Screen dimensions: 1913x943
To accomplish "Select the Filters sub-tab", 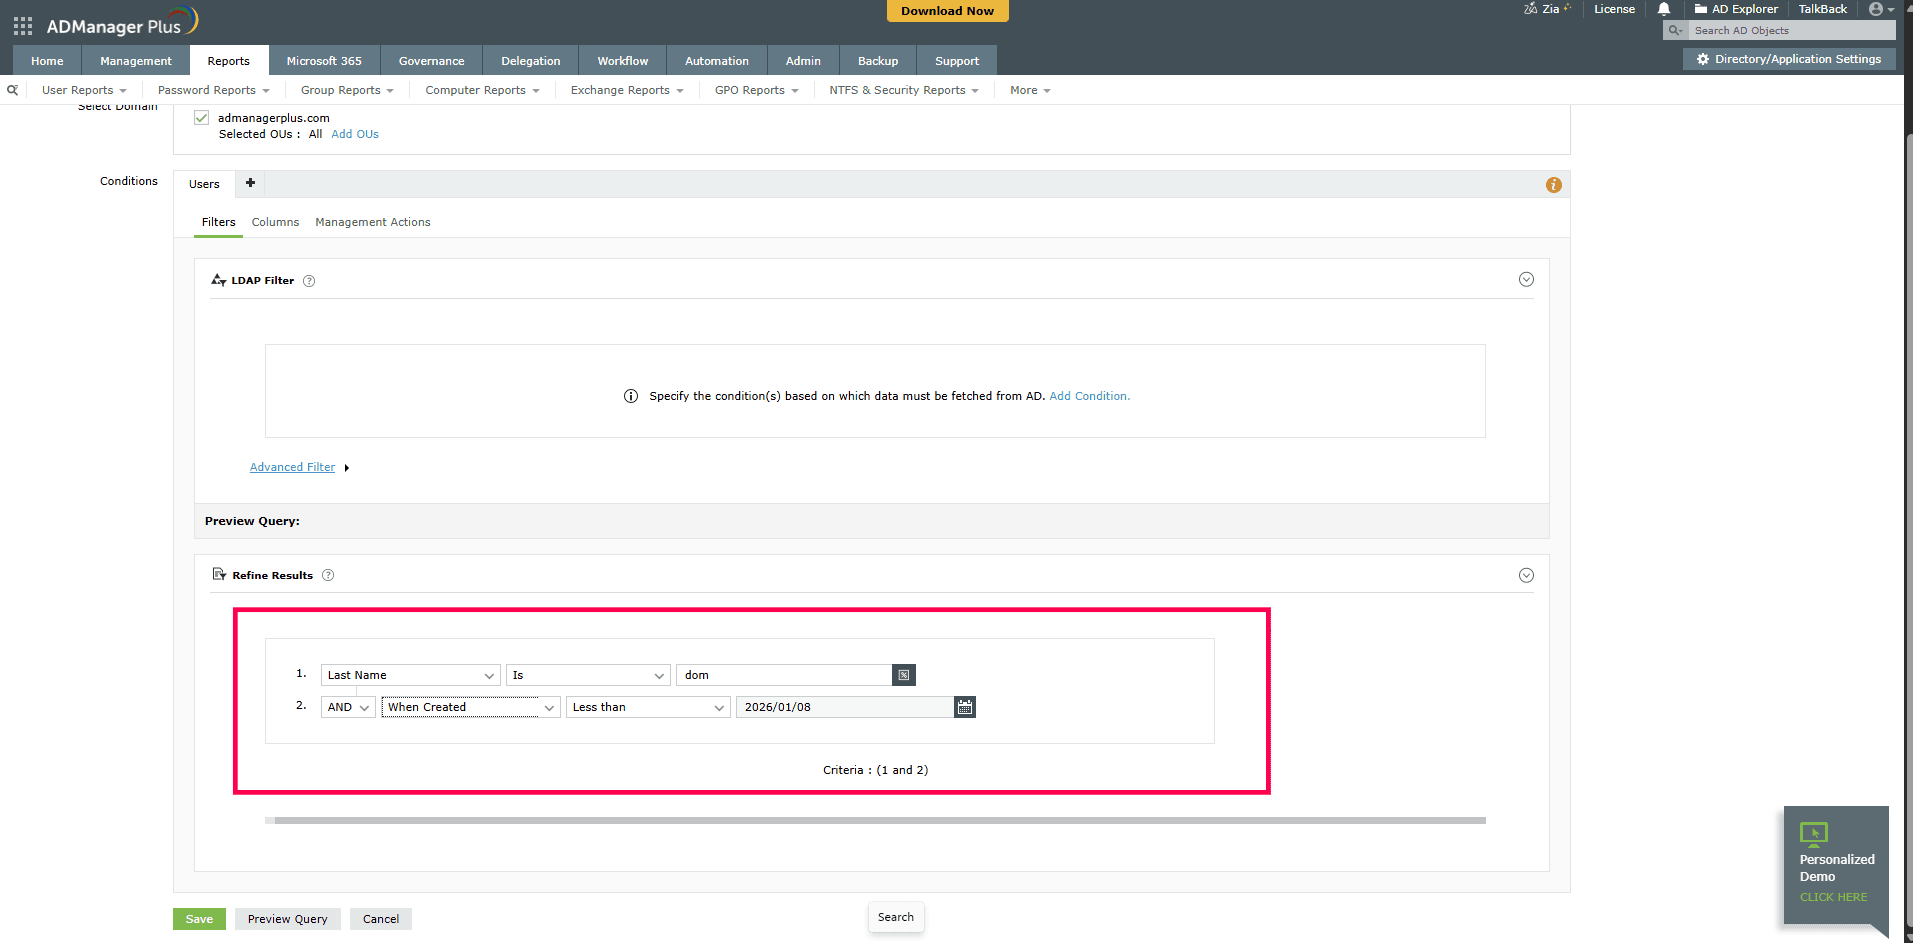I will coord(219,222).
